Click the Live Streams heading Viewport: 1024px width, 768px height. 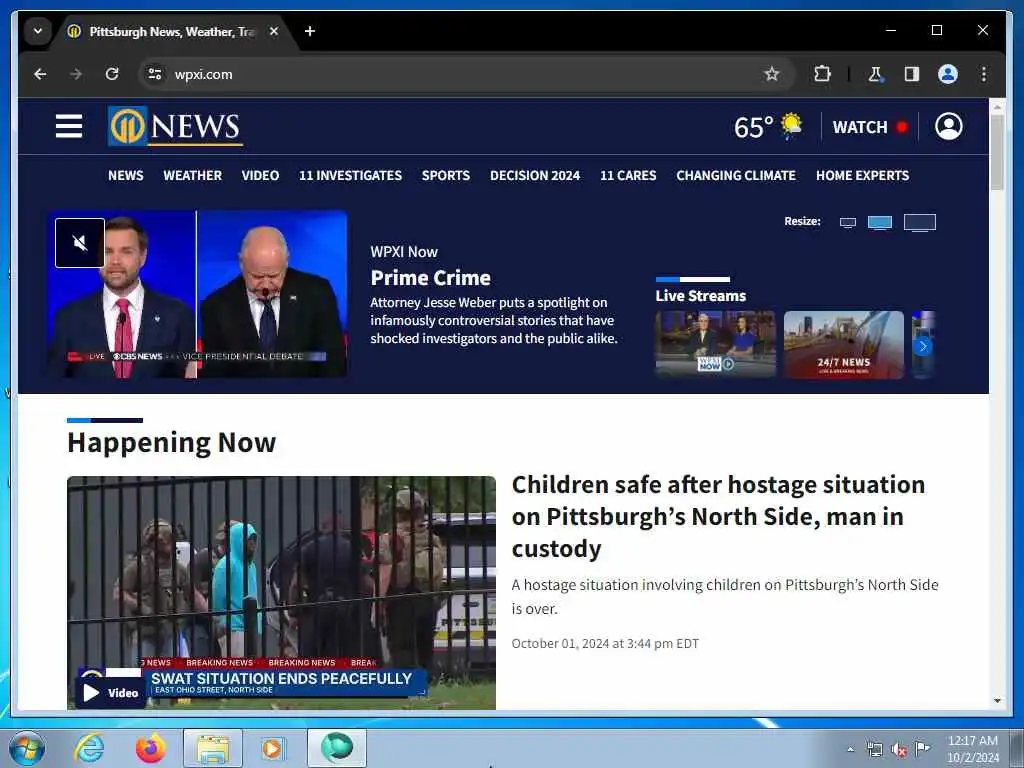click(x=701, y=296)
